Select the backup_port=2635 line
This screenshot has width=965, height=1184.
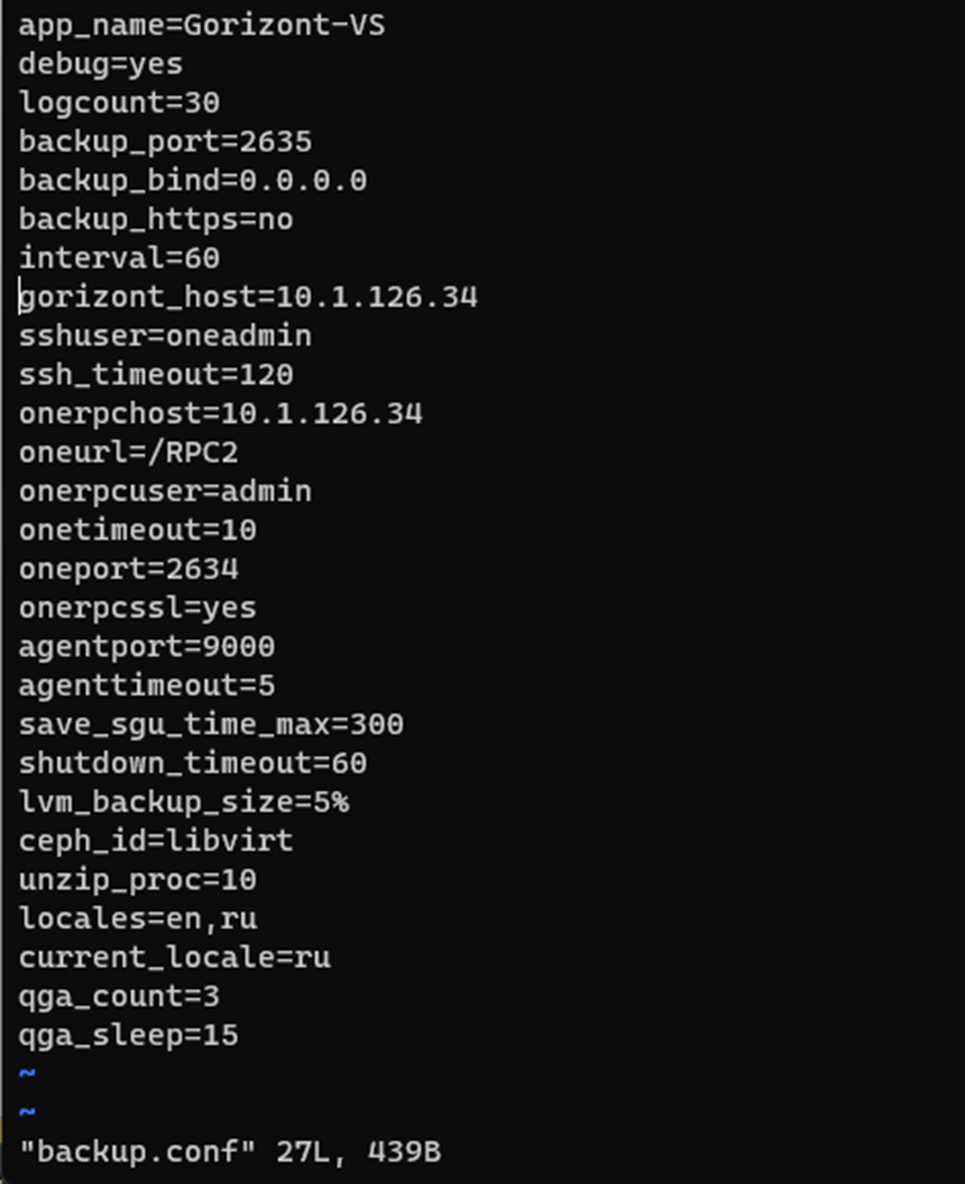click(165, 142)
